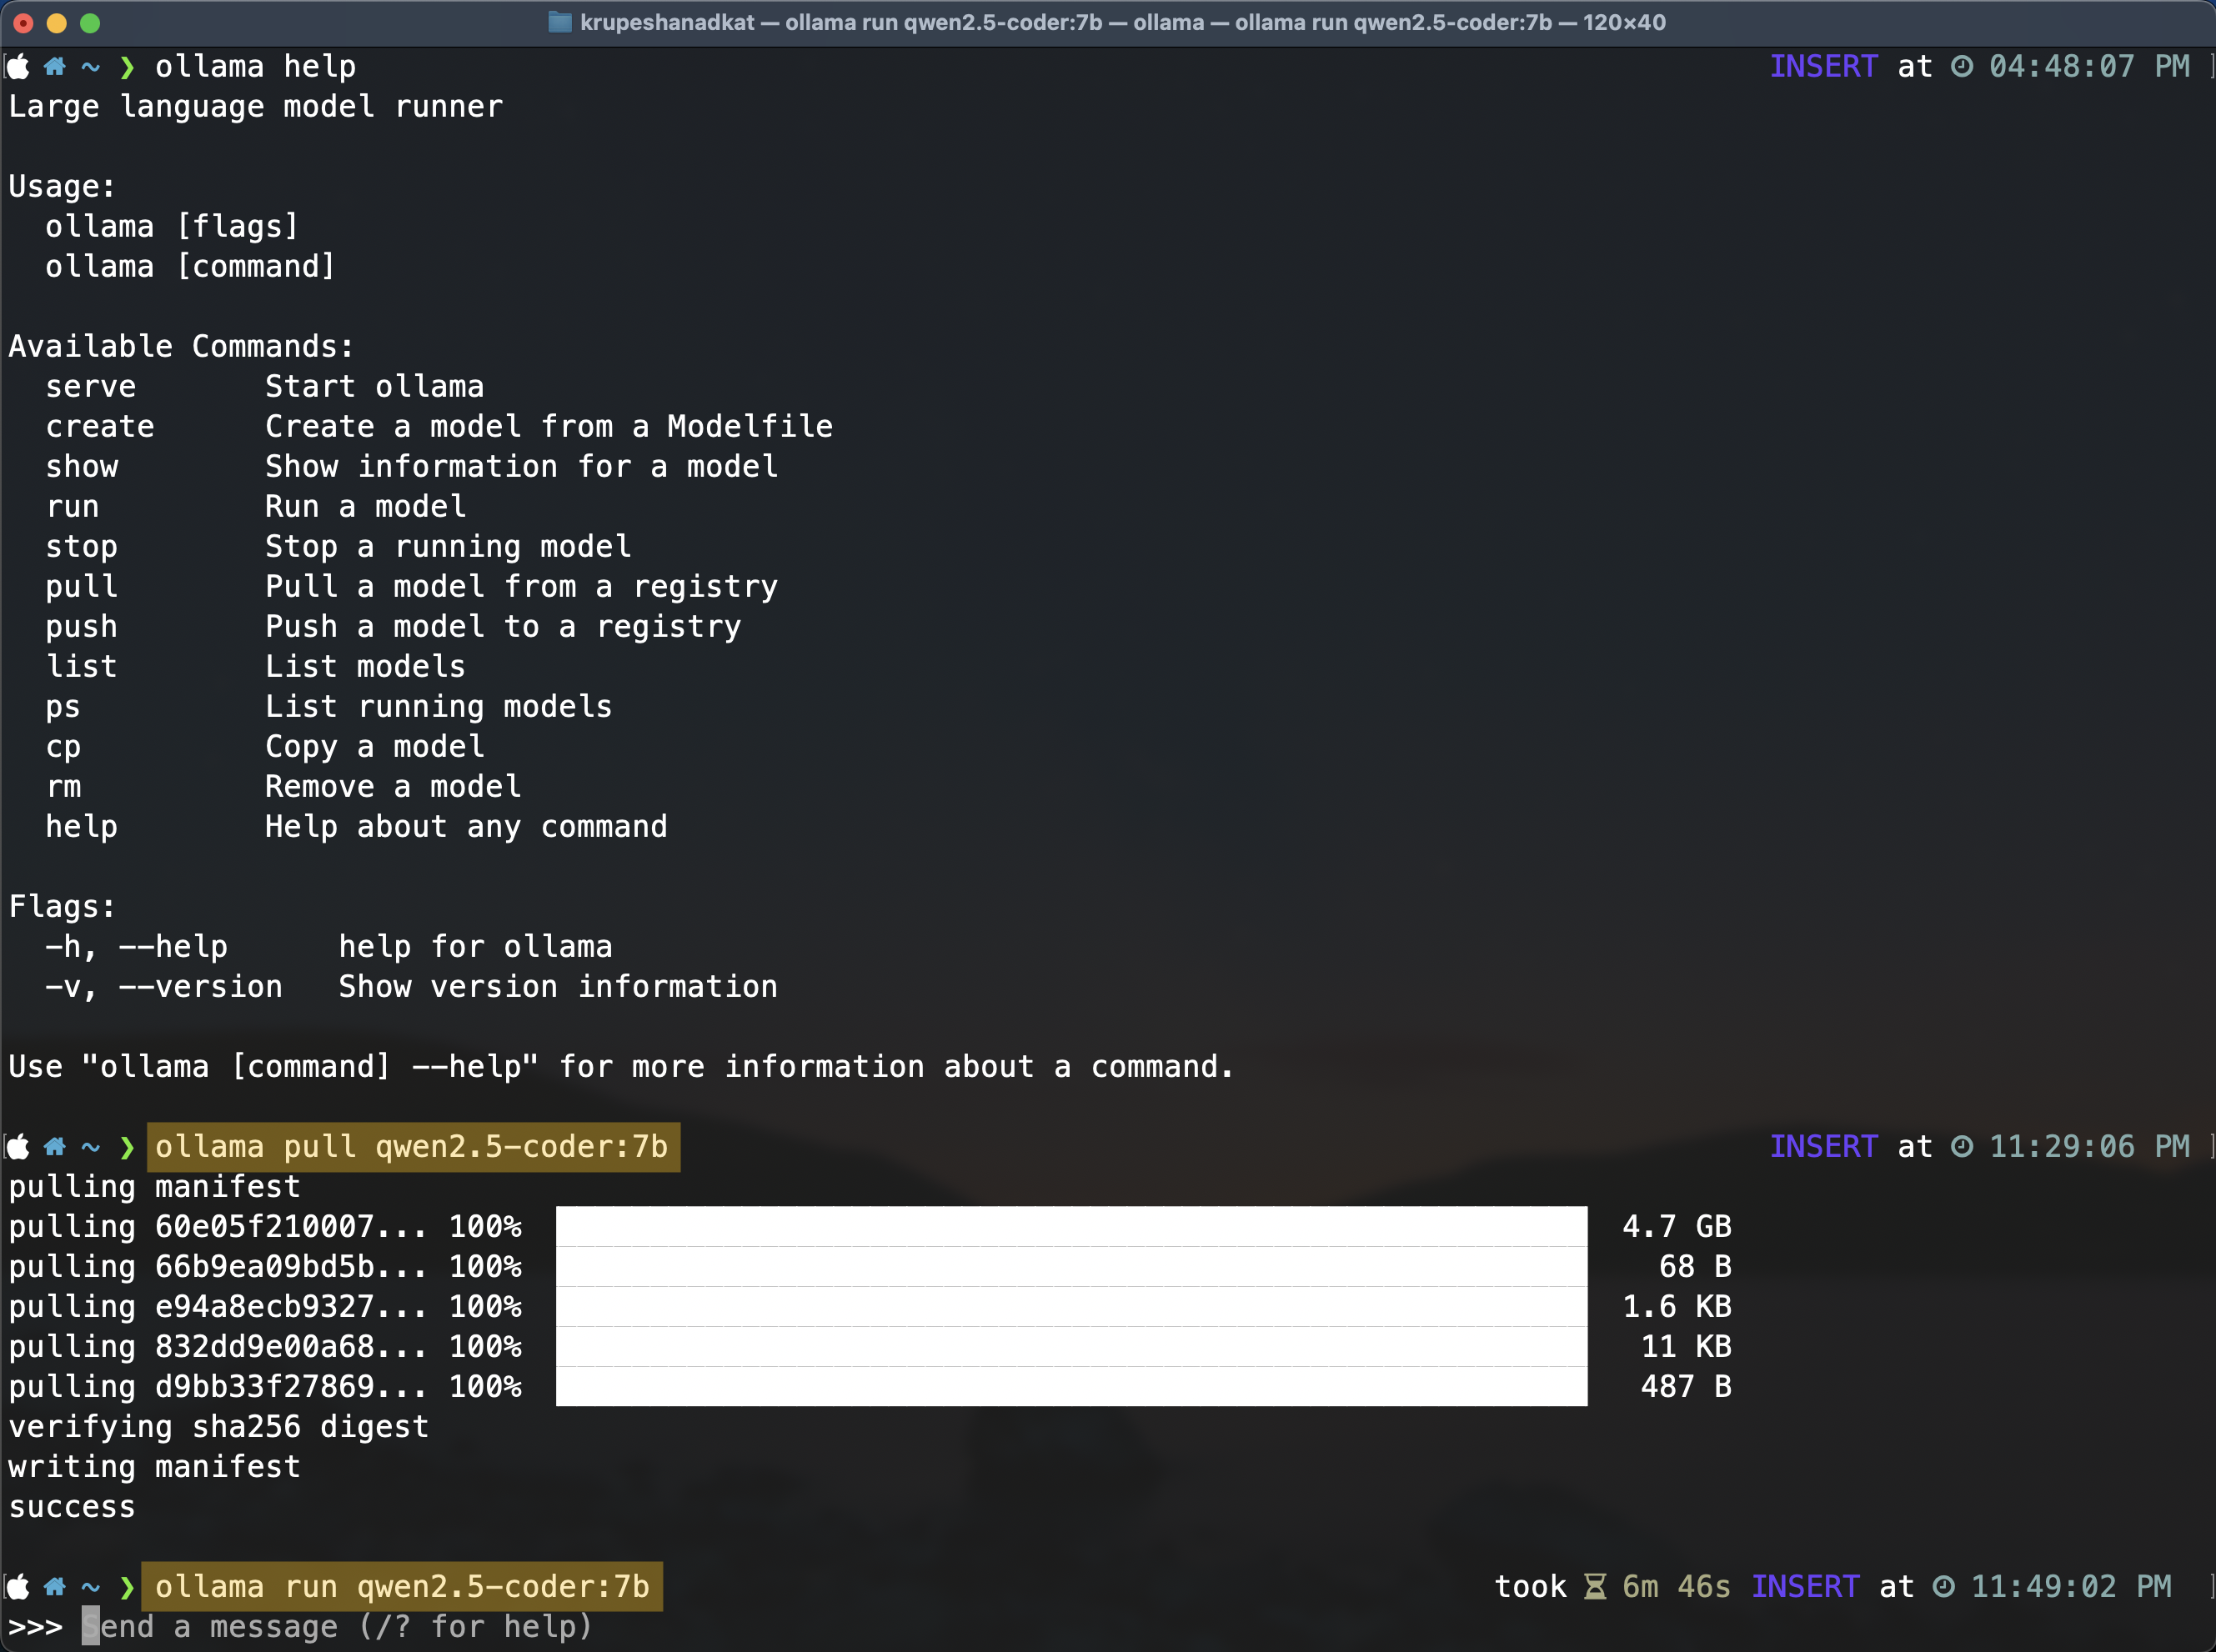This screenshot has width=2216, height=1652.
Task: Click the 'Pull a model from a registry' description
Action: (521, 587)
